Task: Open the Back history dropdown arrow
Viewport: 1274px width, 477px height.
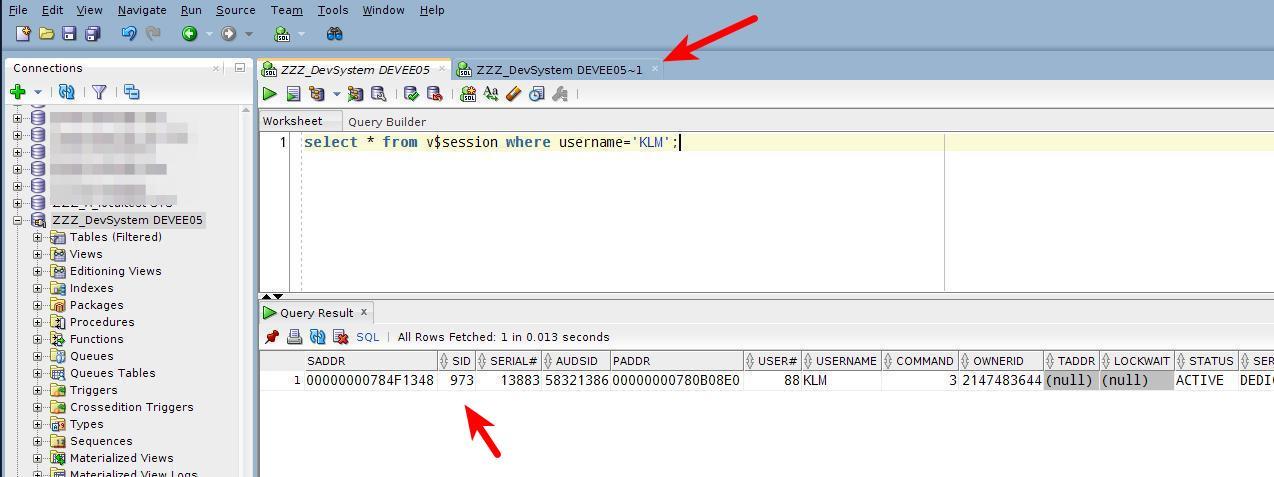Action: click(x=209, y=35)
